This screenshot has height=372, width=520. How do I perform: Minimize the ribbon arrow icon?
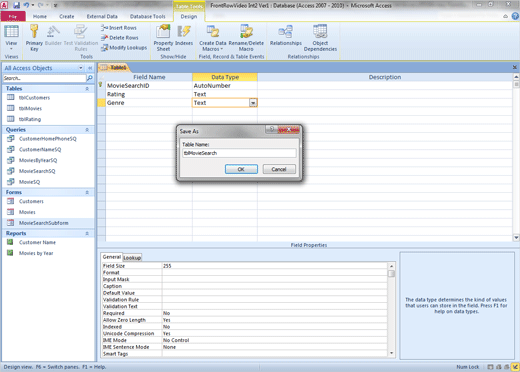[x=506, y=16]
